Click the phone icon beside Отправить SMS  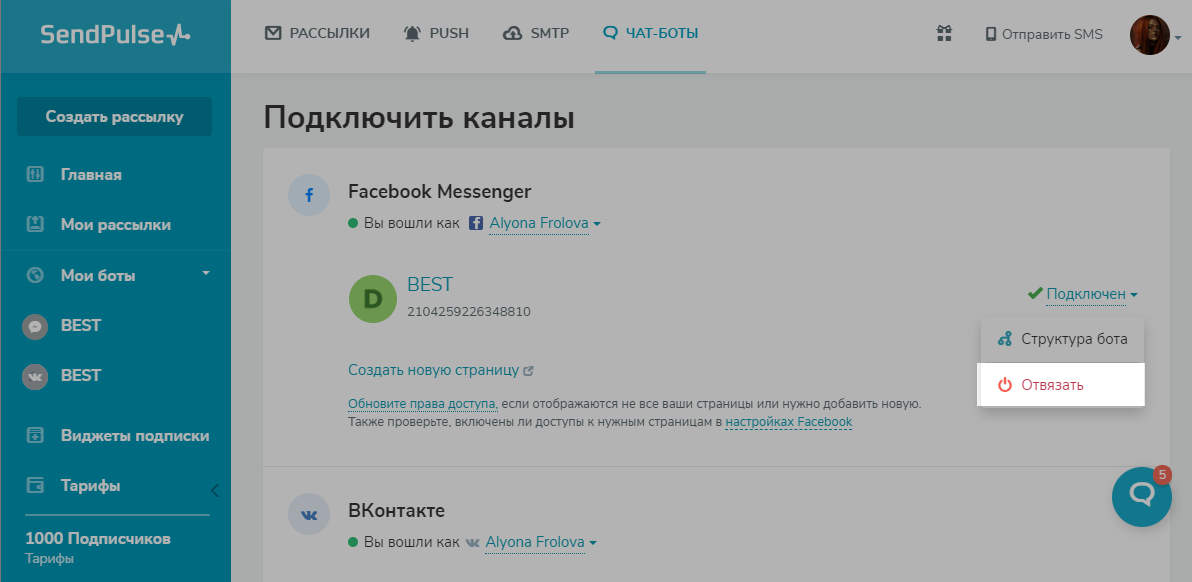tap(991, 34)
